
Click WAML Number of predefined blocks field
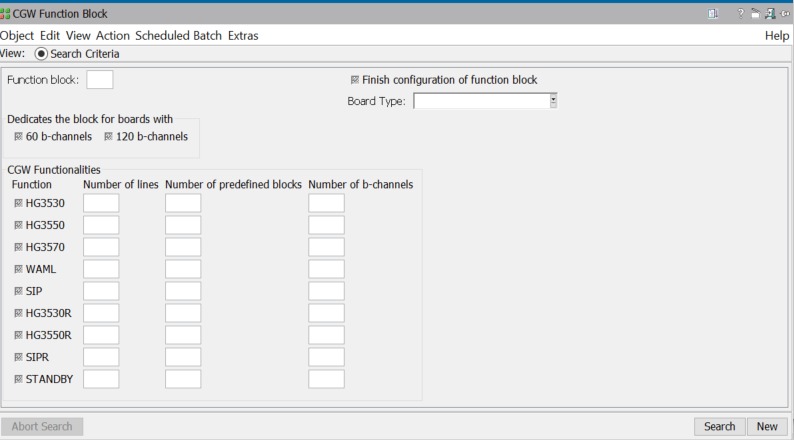coord(183,269)
